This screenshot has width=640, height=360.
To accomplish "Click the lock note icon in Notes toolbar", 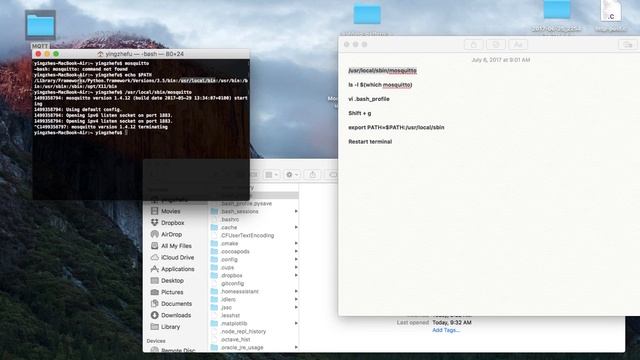I will 473,44.
